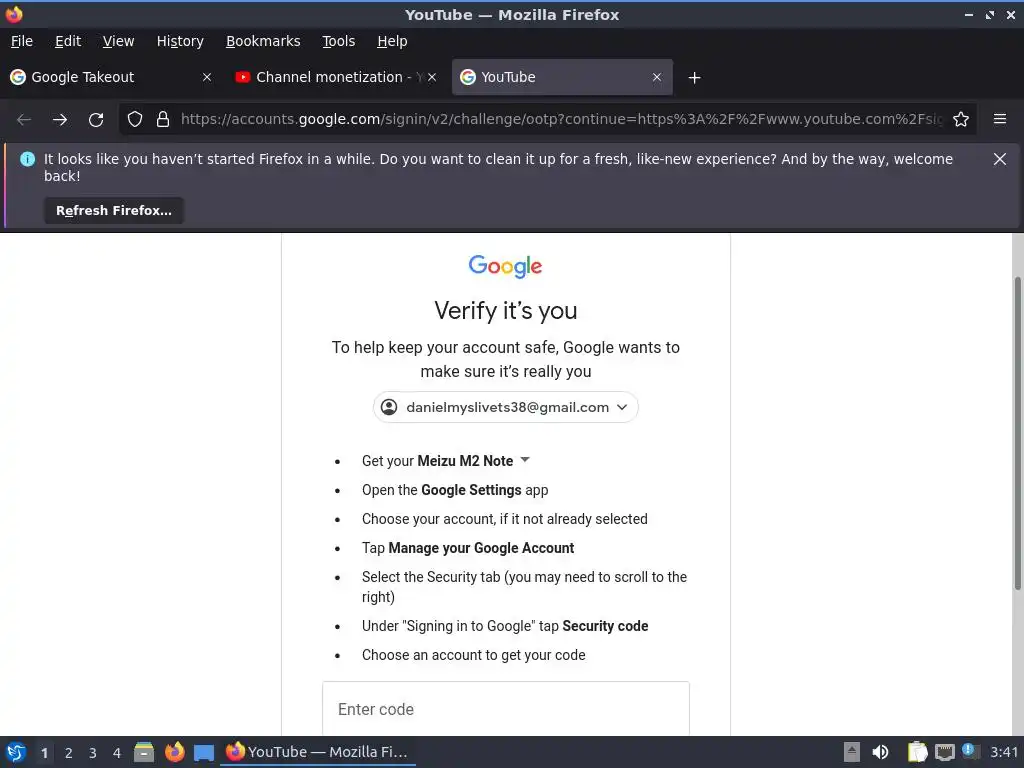Viewport: 1024px width, 768px height.
Task: Click the taskbar clock
Action: 1004,752
